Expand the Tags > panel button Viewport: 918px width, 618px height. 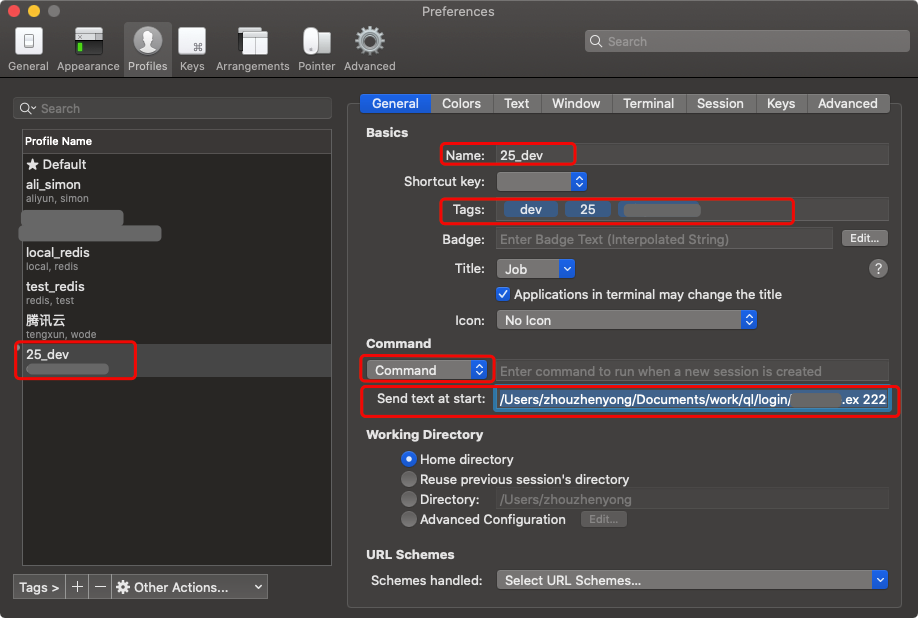(39, 586)
